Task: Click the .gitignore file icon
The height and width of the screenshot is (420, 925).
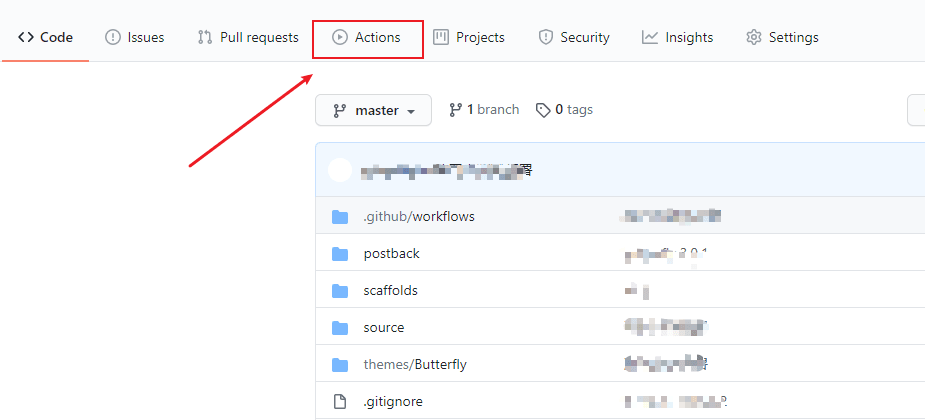Action: 340,402
